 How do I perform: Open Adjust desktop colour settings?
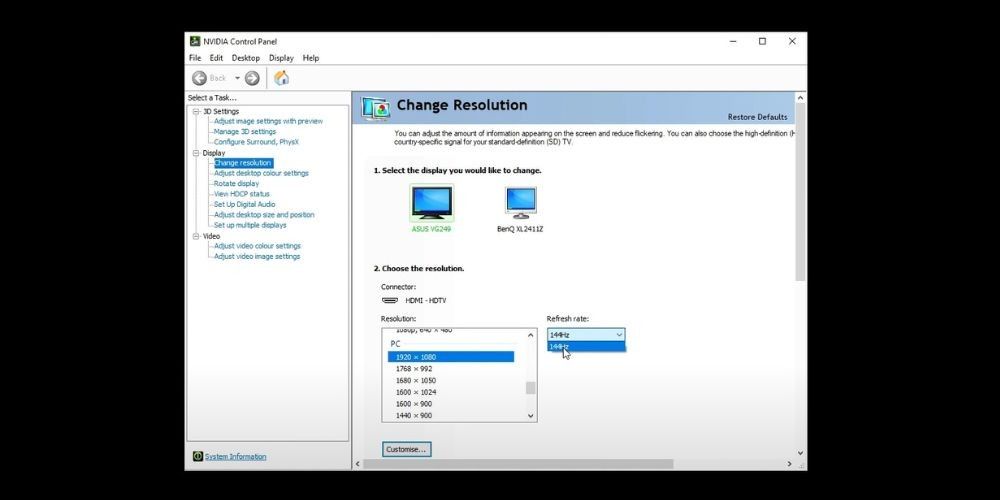[x=261, y=173]
